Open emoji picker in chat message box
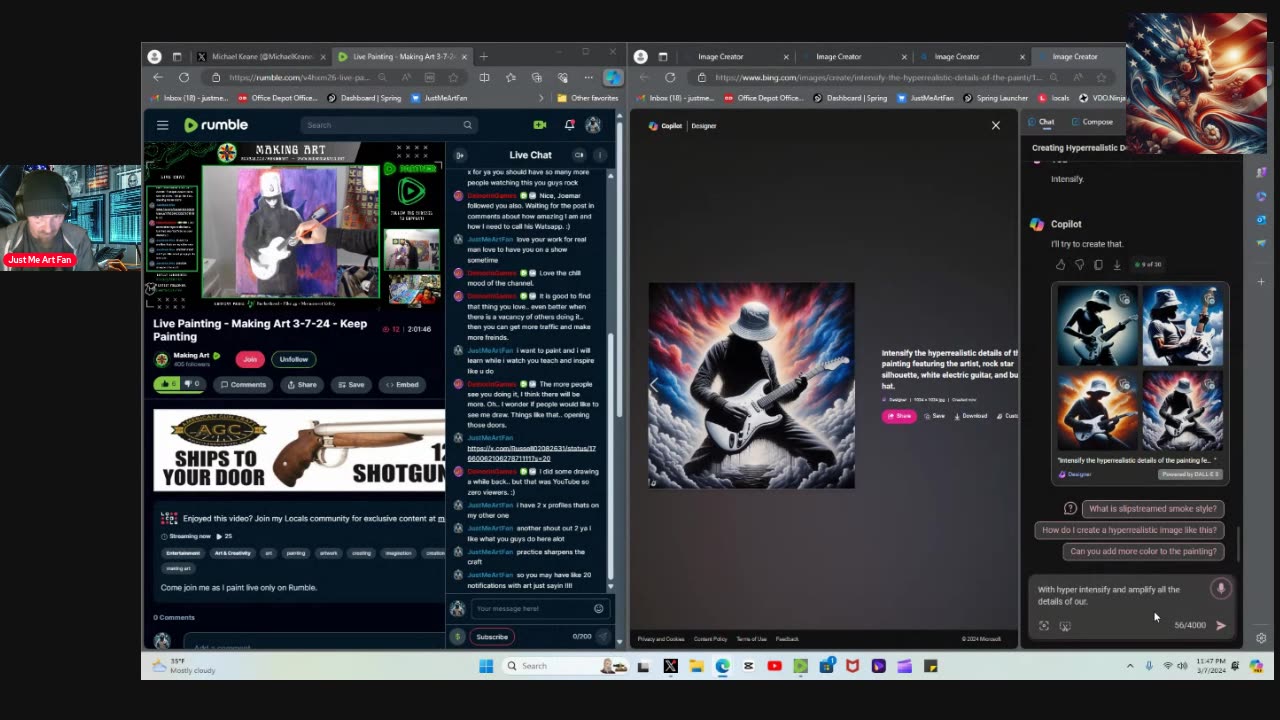The image size is (1280, 720). 599,608
